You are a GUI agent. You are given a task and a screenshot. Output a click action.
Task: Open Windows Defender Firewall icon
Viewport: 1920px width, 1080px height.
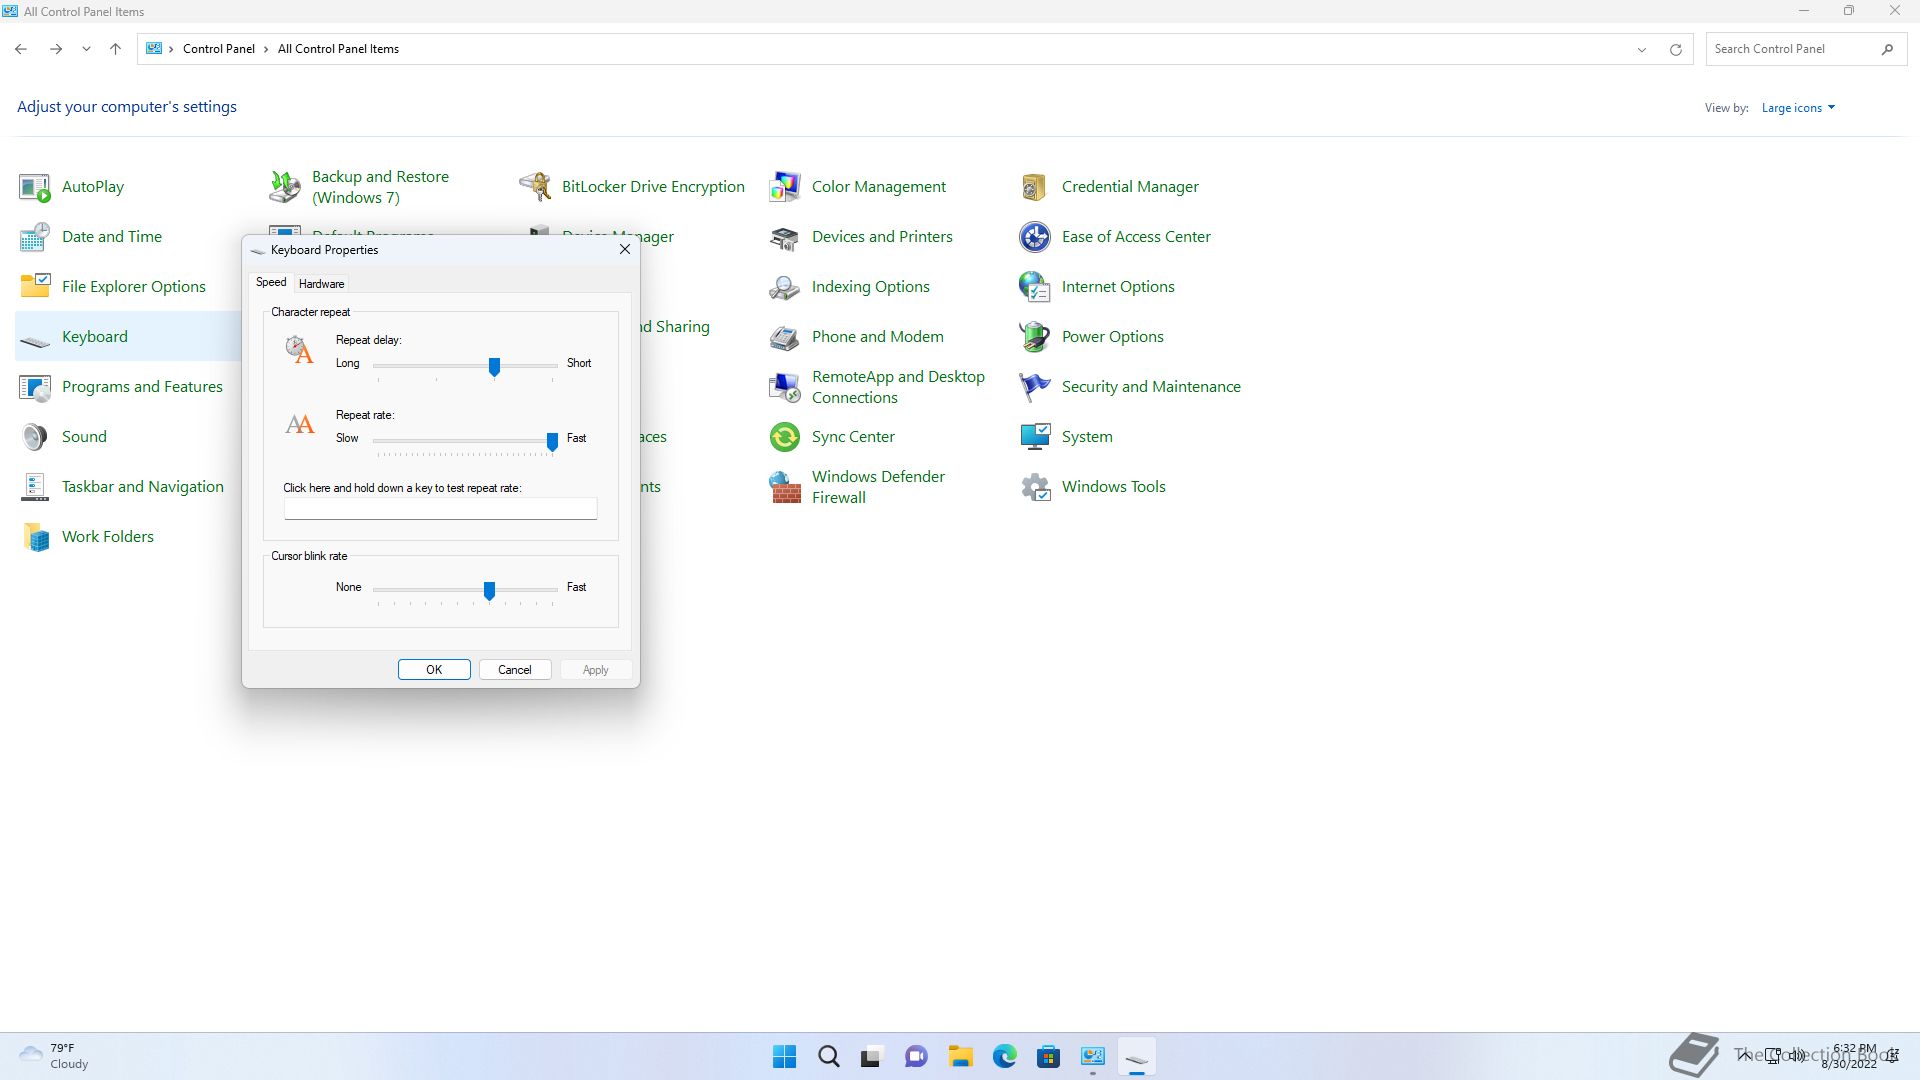(785, 487)
